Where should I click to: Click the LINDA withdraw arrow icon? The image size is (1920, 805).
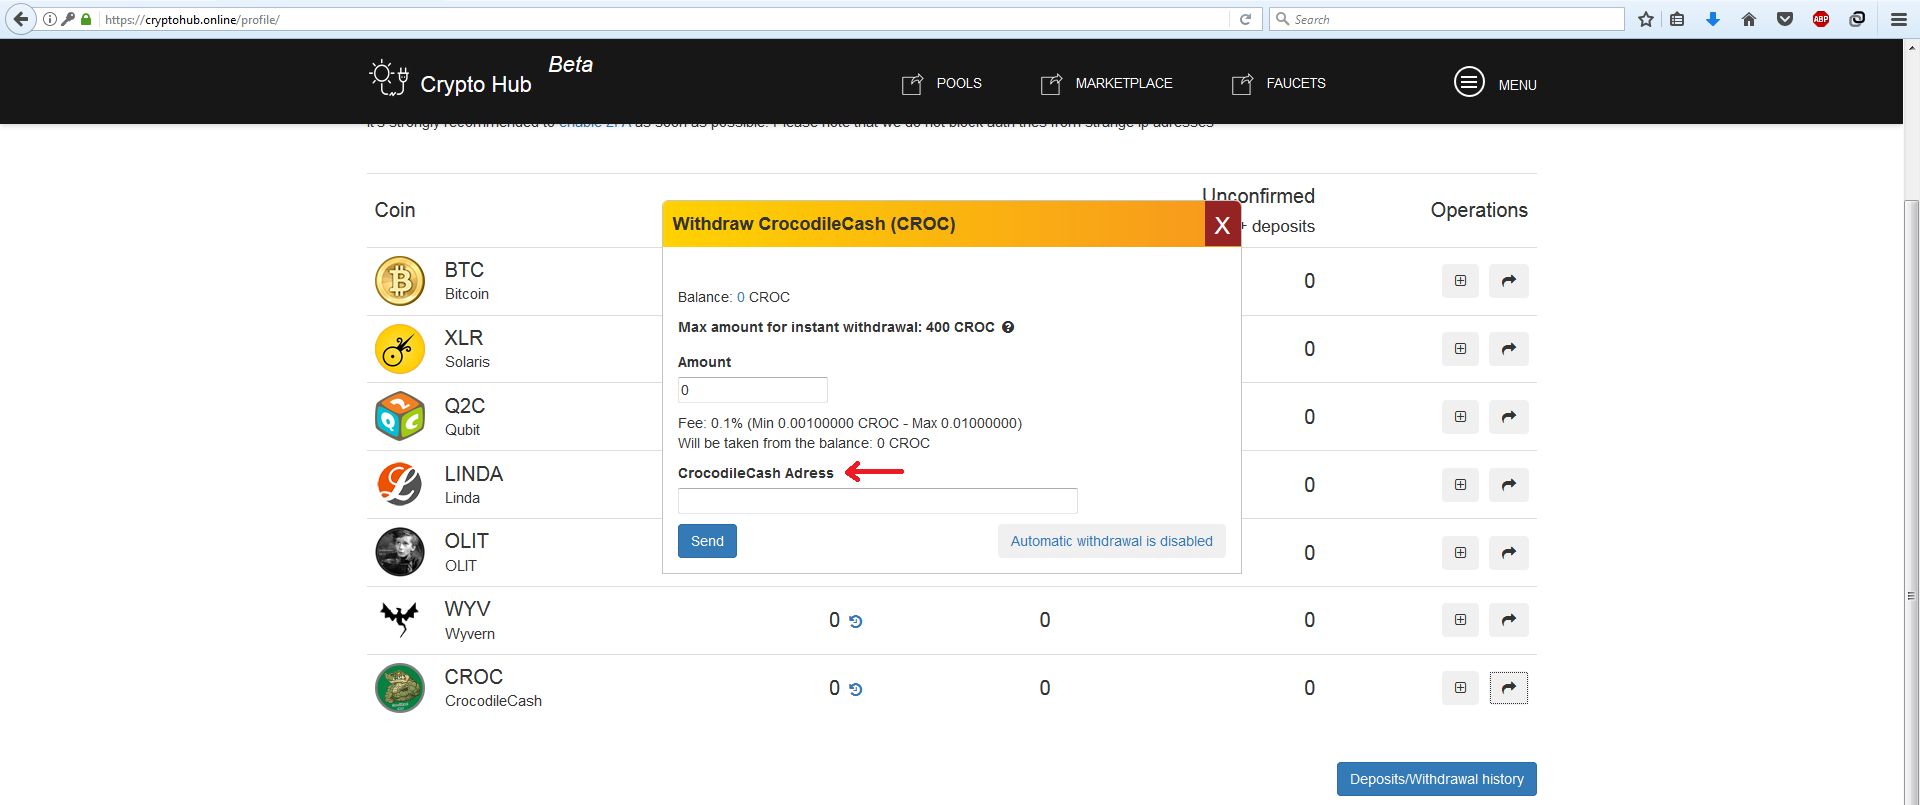pyautogui.click(x=1509, y=485)
